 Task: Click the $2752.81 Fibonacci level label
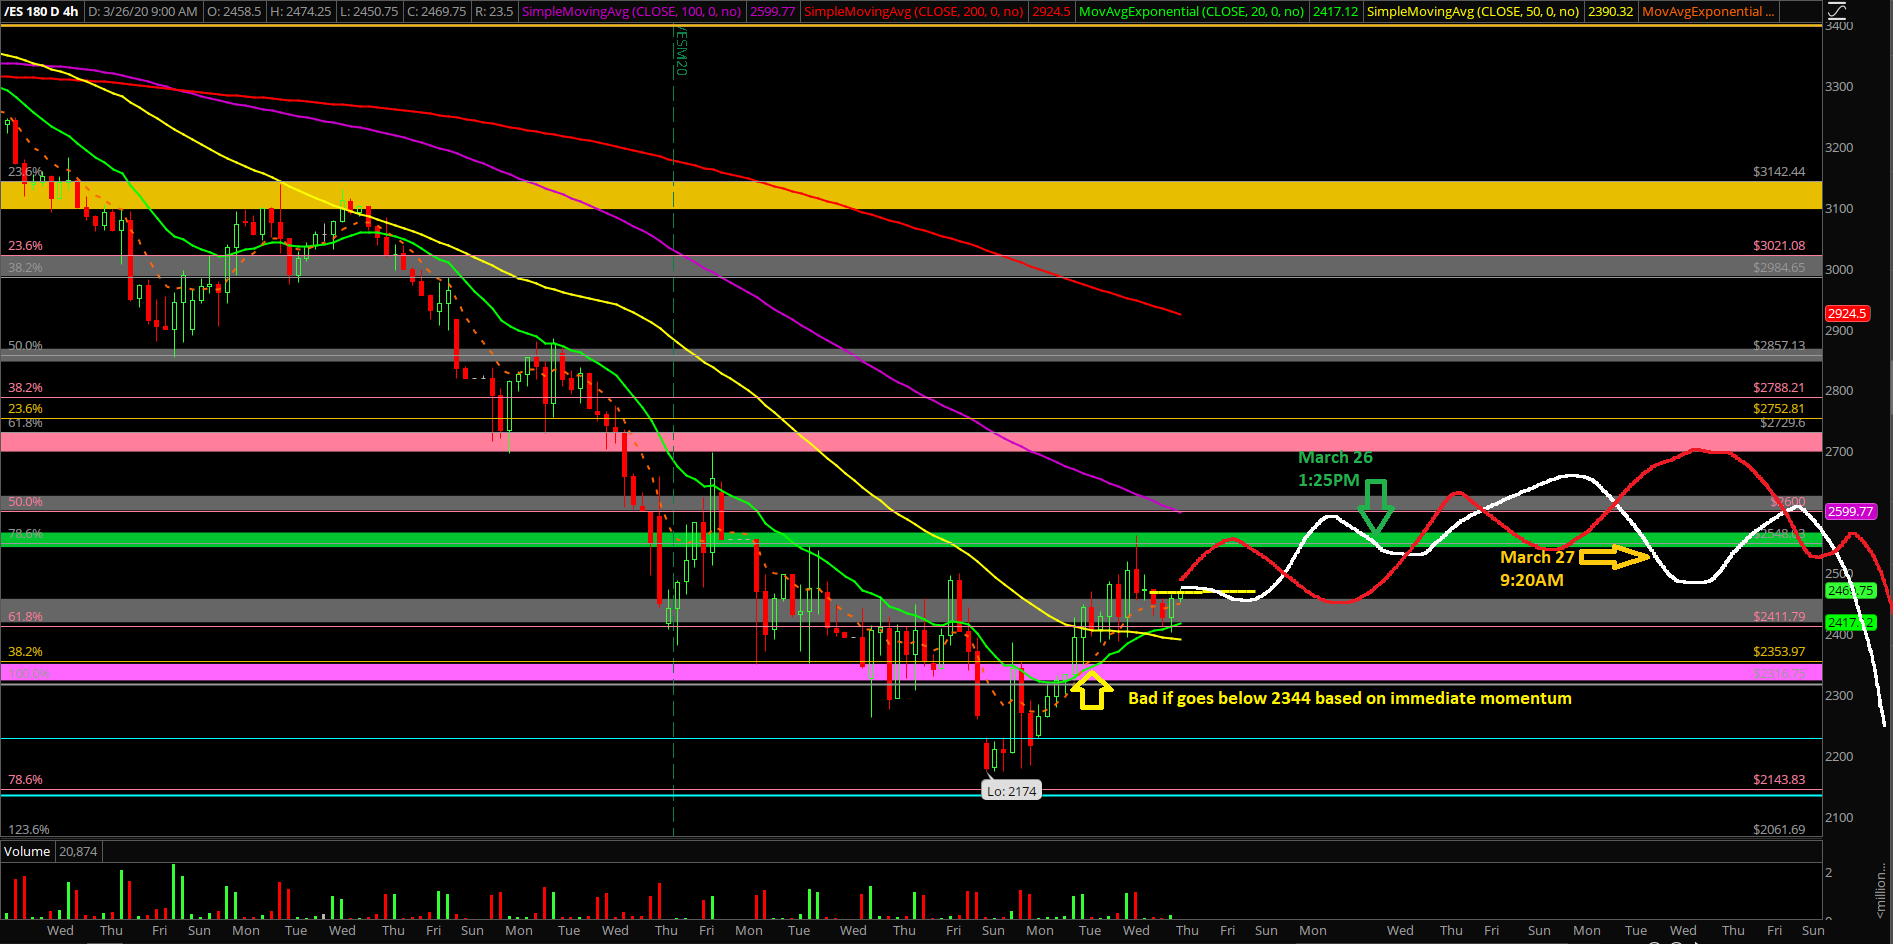point(1779,408)
